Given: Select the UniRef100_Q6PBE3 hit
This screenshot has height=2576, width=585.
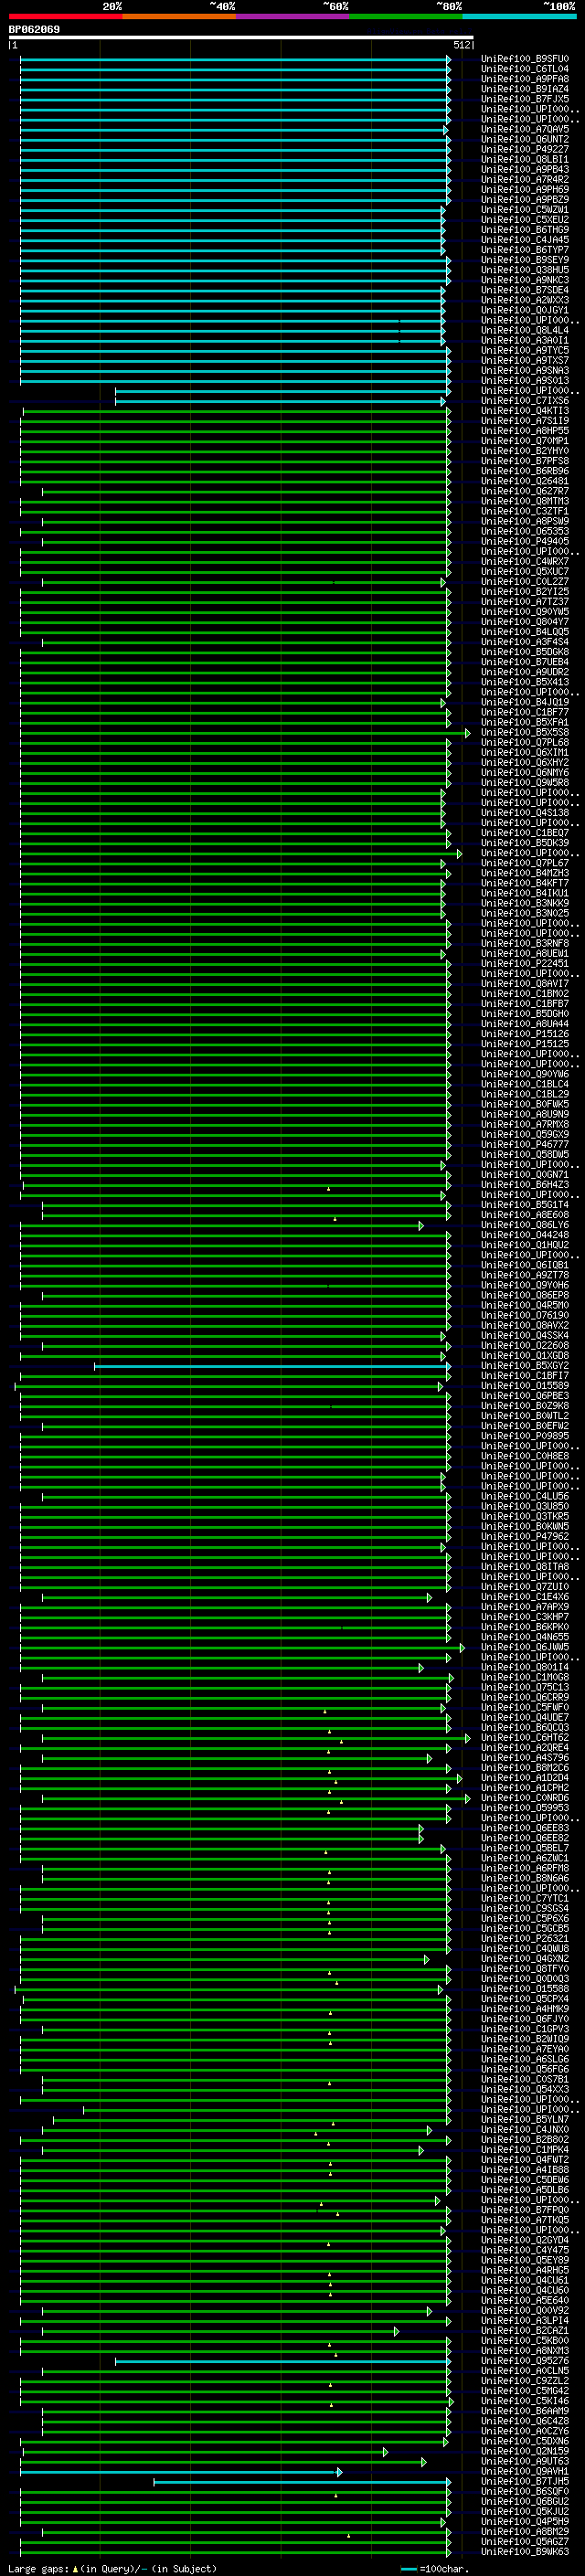Looking at the screenshot, I should tap(524, 1396).
